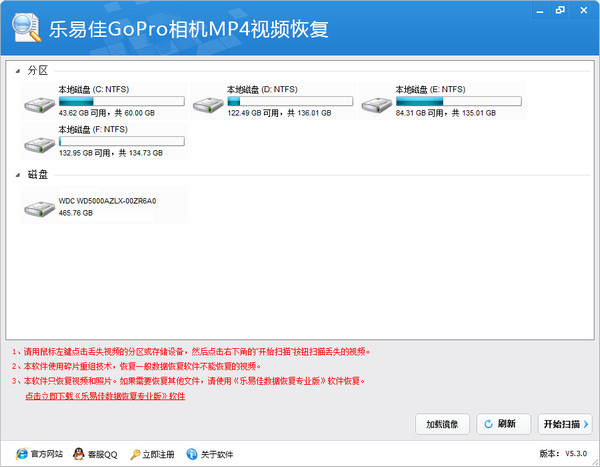Click the app logo magnifier icon

26,28
